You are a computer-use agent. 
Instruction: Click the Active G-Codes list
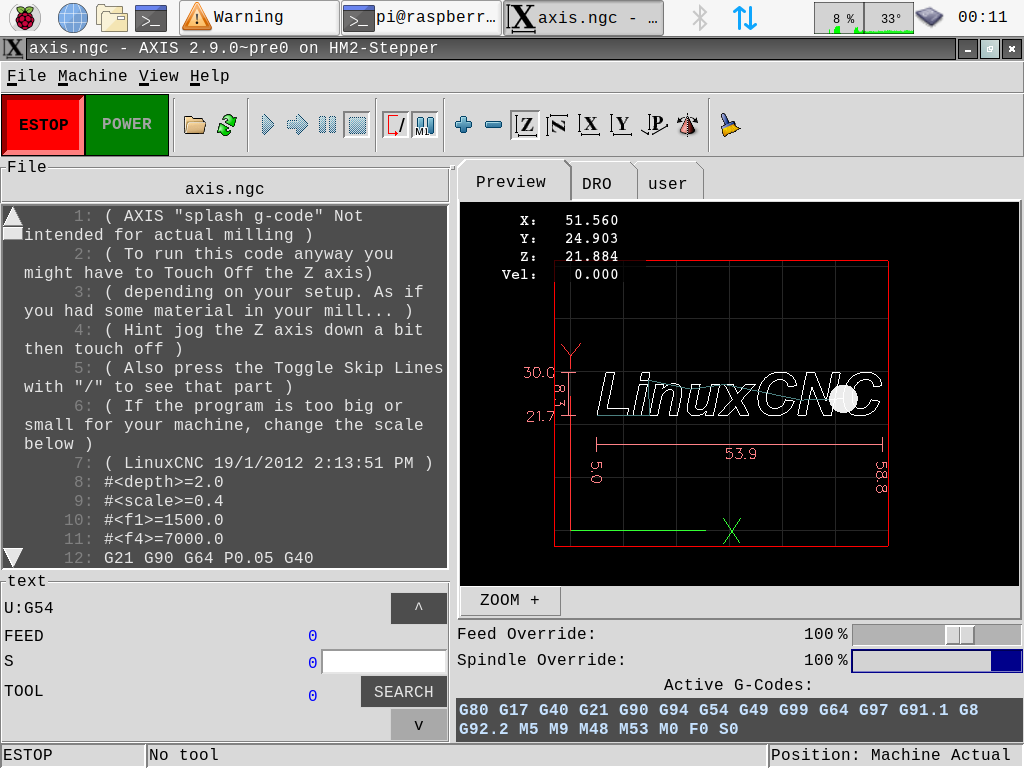tap(739, 719)
